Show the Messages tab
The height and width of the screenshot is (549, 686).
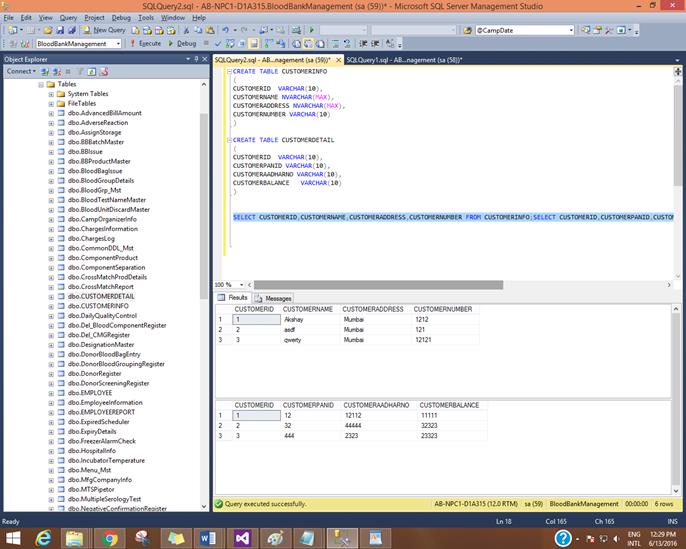pyautogui.click(x=274, y=298)
